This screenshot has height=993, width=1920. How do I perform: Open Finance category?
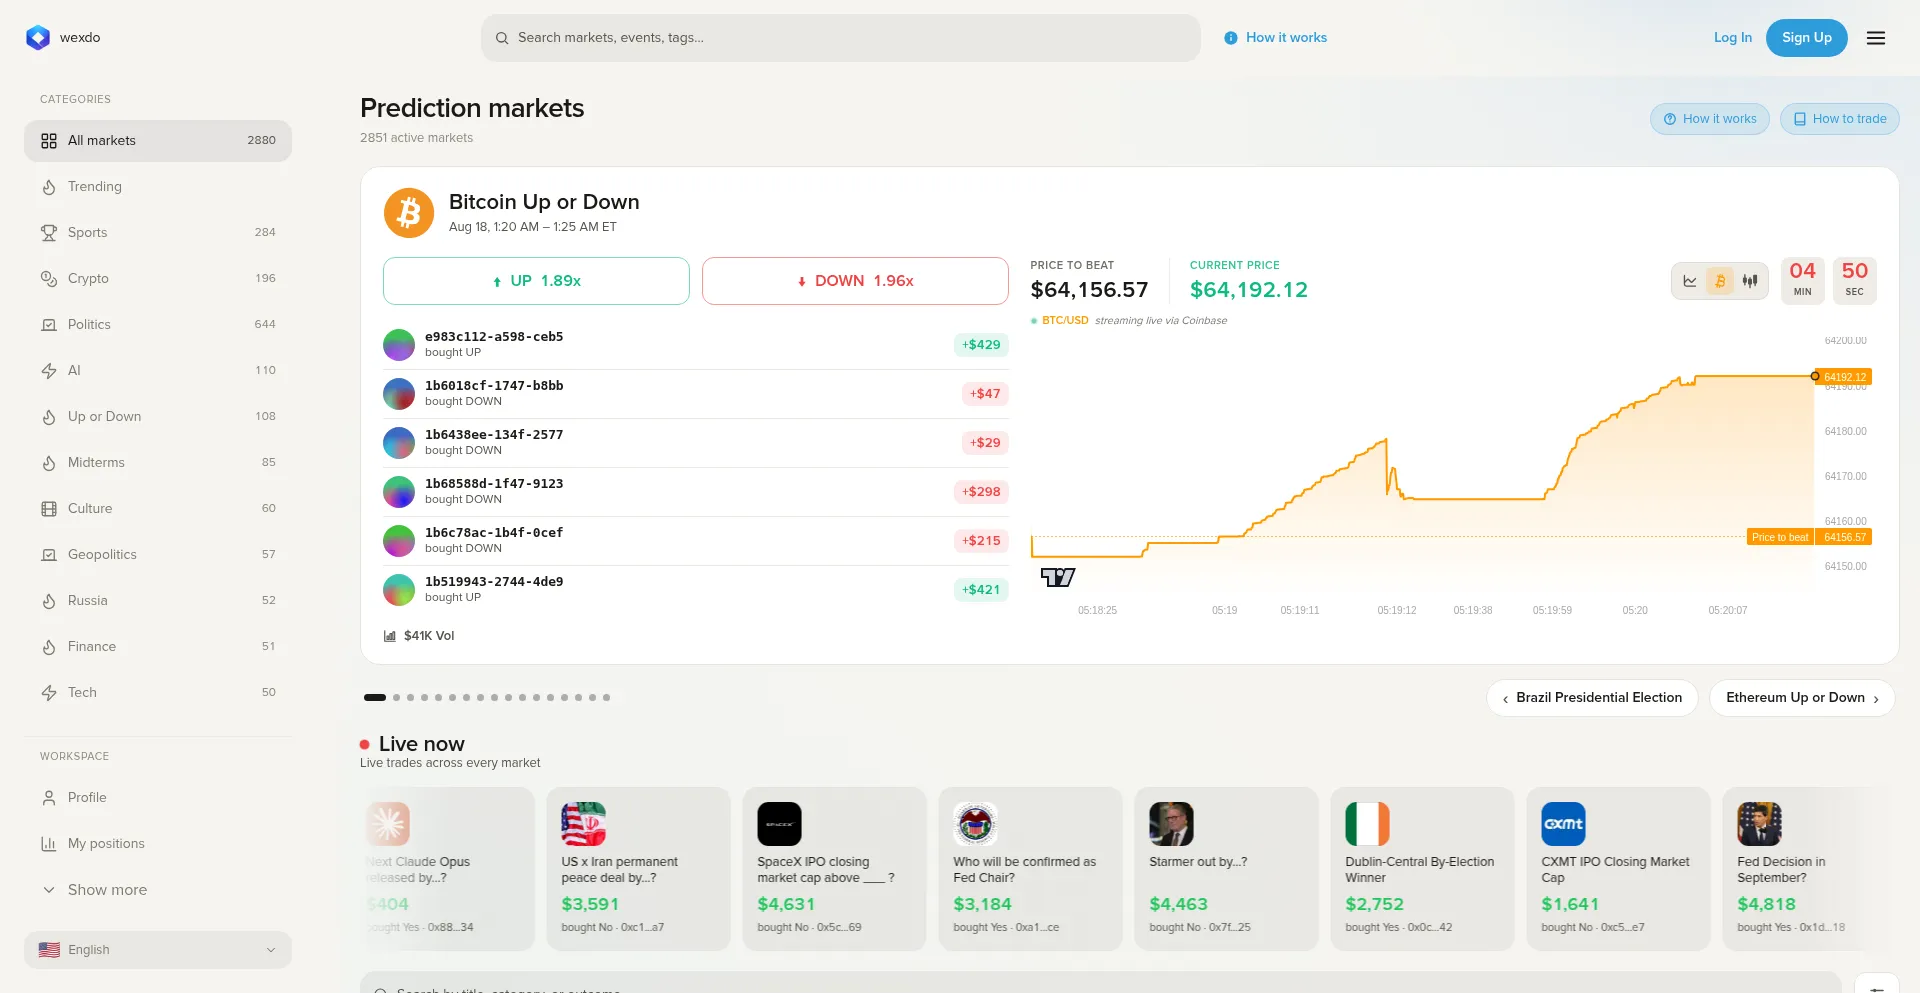click(158, 647)
